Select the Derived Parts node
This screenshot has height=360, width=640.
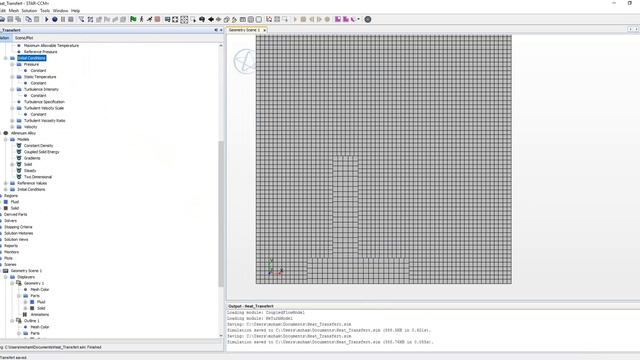tap(16, 214)
